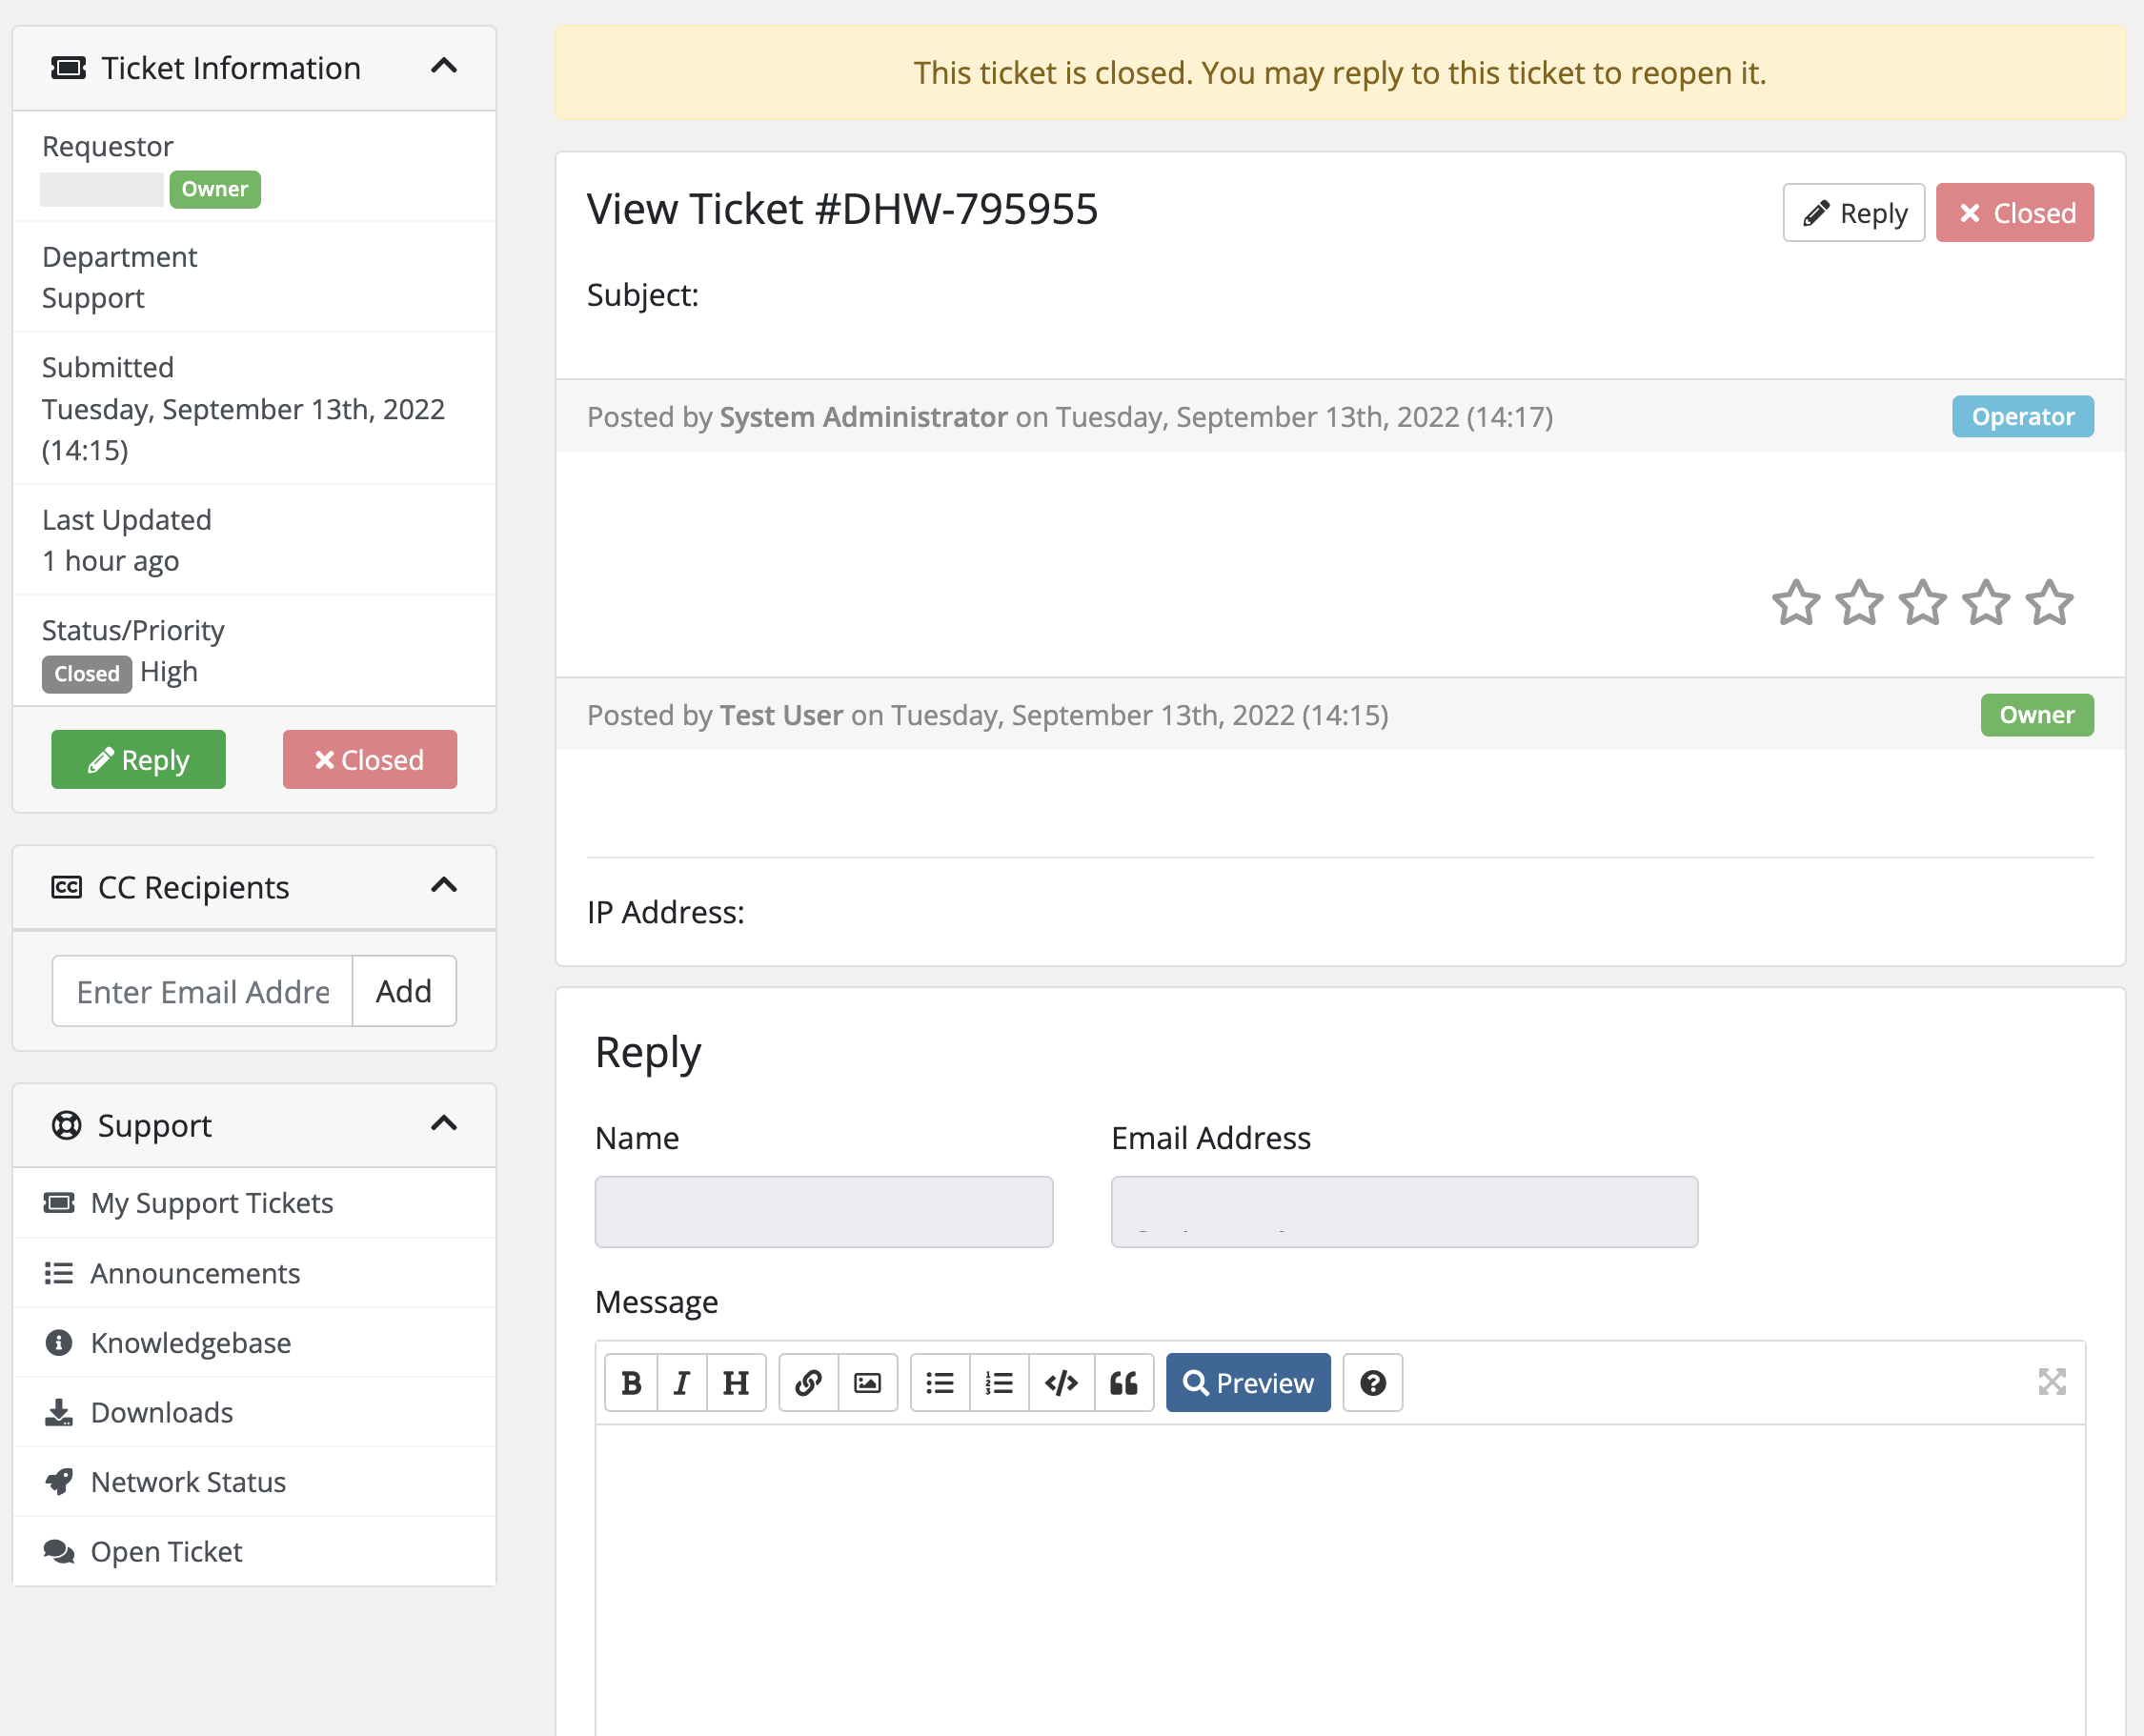This screenshot has height=1736, width=2144.
Task: Open markdown help question mark icon
Action: [x=1372, y=1383]
